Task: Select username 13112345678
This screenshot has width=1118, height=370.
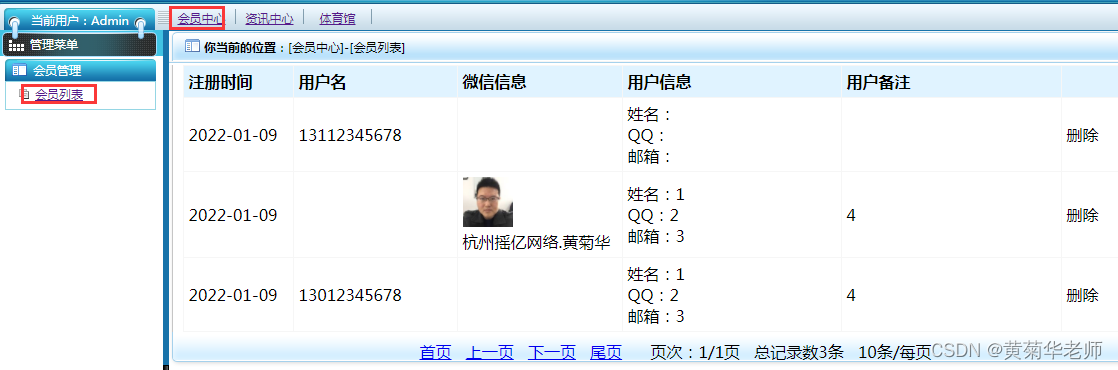Action: click(x=350, y=135)
